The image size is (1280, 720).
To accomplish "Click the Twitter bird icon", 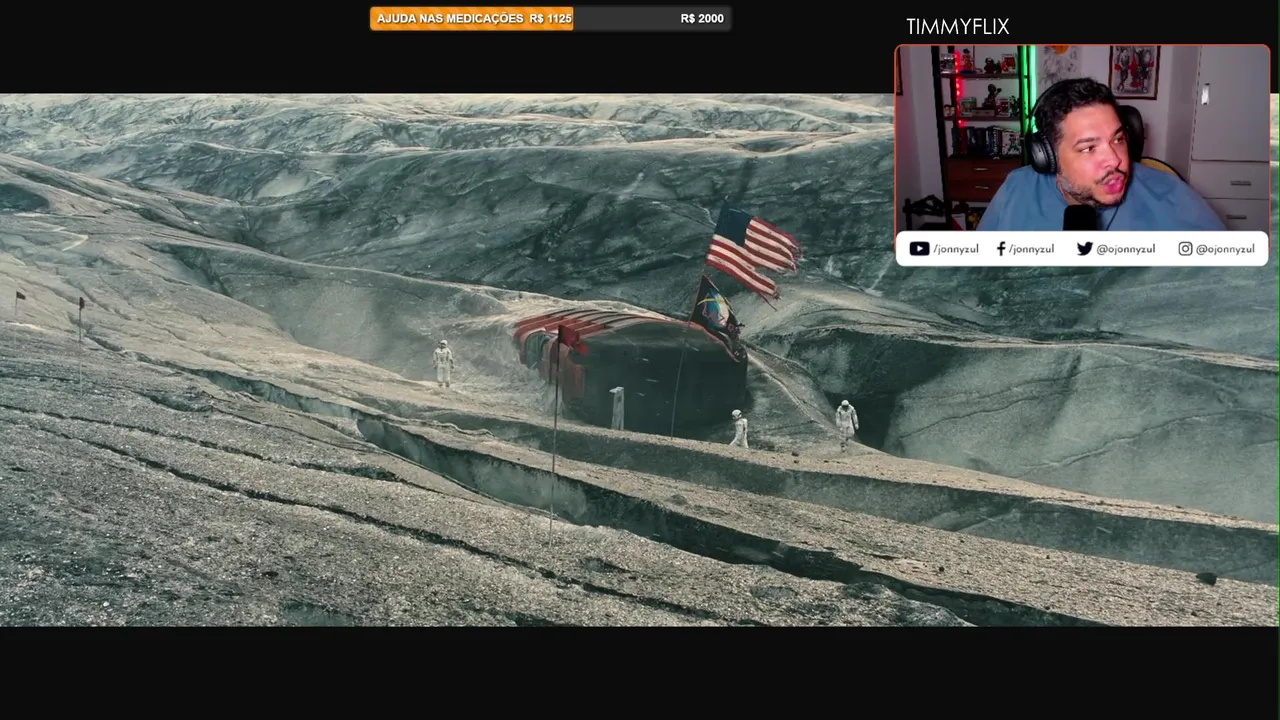I will [1084, 249].
